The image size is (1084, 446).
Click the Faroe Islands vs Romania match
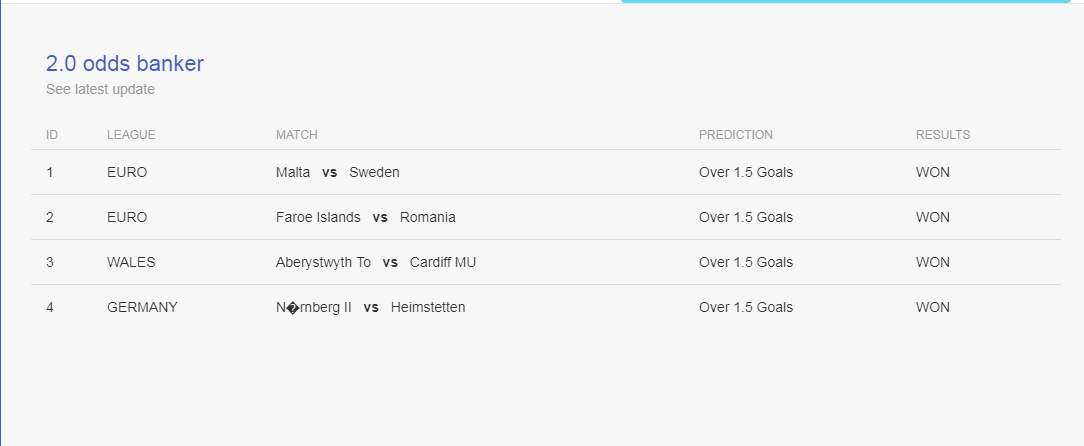366,217
